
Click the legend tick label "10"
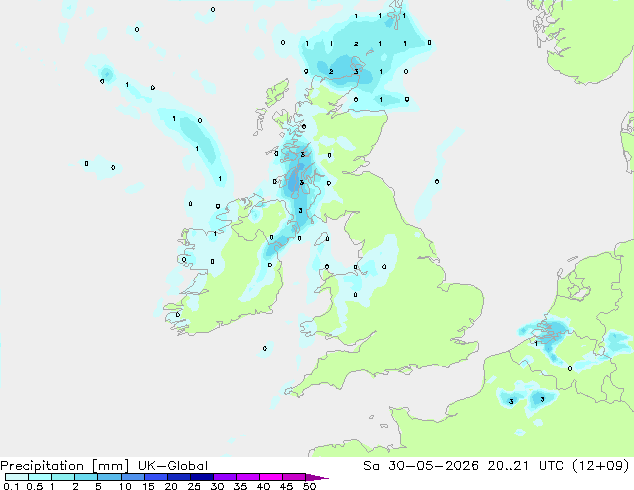pyautogui.click(x=125, y=486)
